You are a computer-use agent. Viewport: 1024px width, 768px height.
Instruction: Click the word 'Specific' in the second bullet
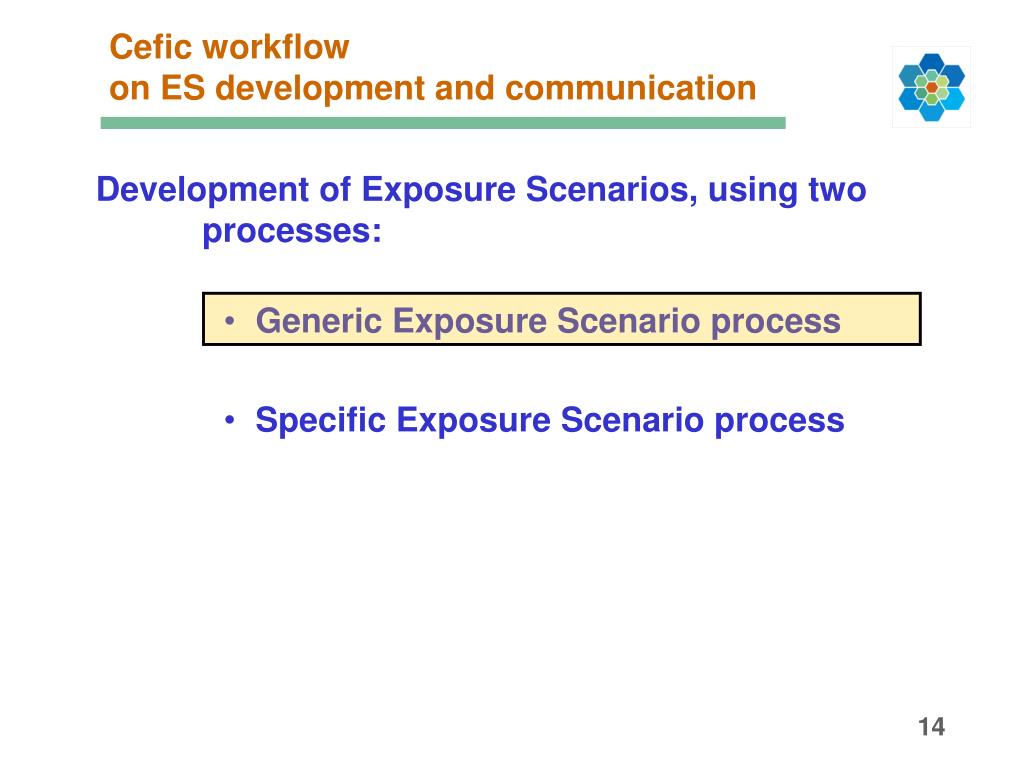click(321, 420)
